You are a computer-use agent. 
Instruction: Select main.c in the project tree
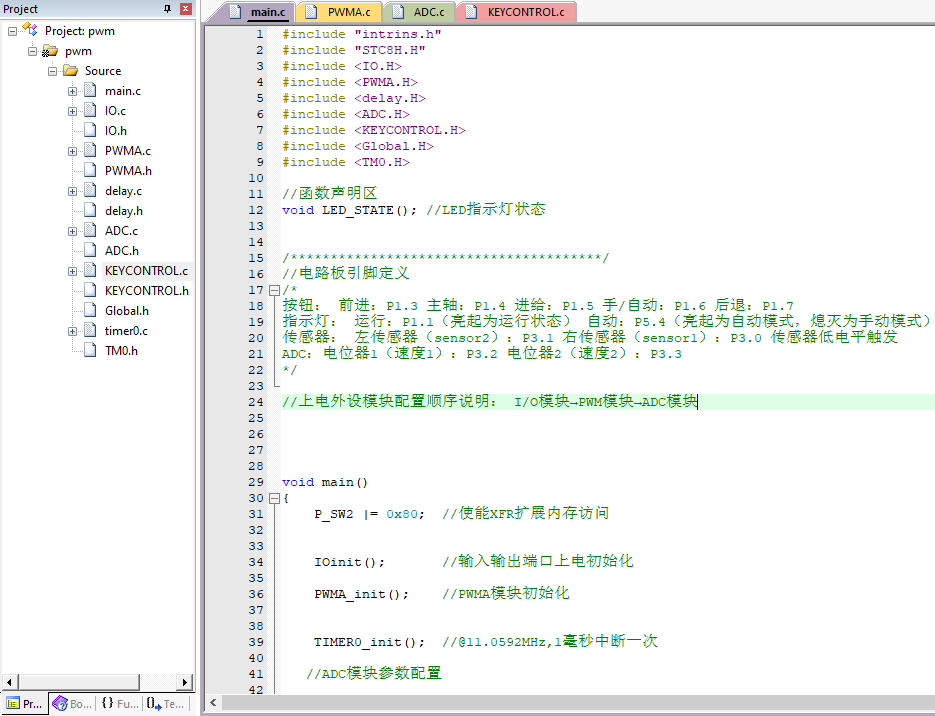(x=123, y=91)
